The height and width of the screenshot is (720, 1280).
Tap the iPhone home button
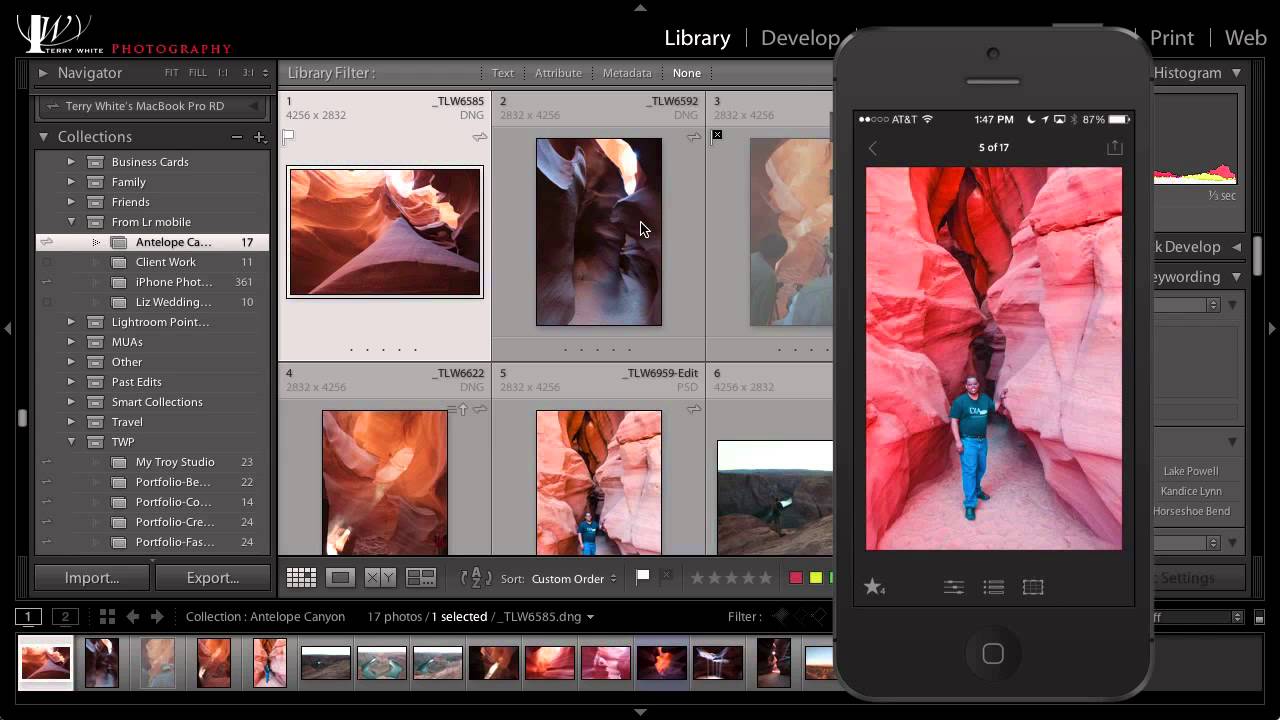pos(993,654)
